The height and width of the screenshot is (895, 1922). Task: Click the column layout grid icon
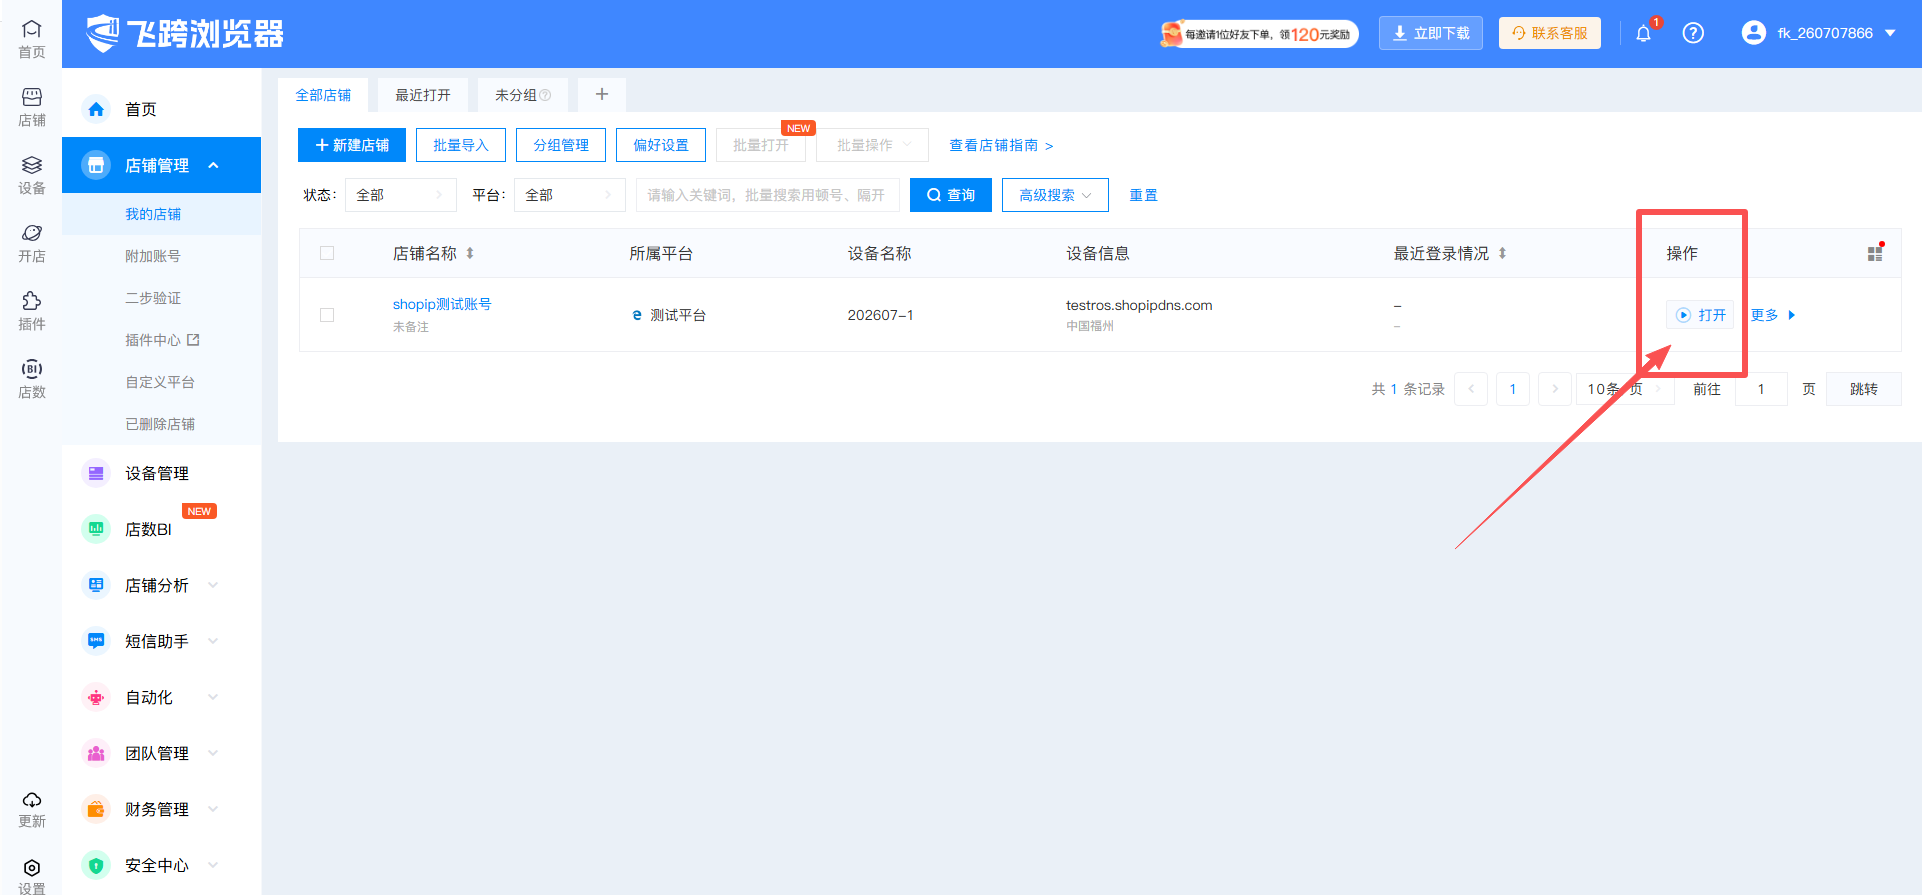tap(1875, 253)
